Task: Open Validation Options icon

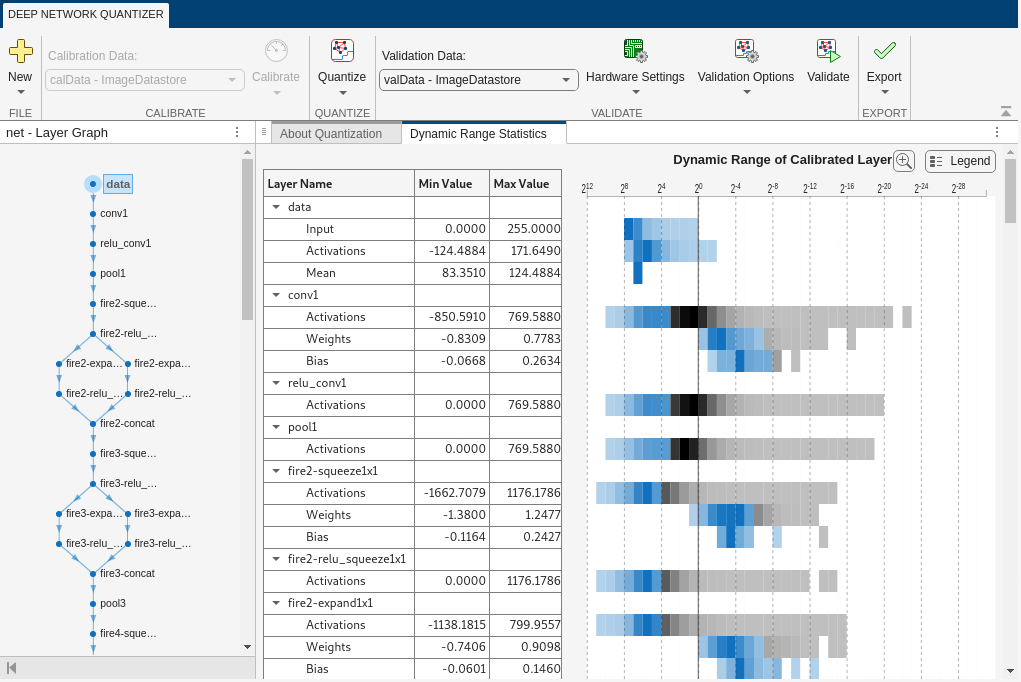Action: tap(745, 51)
